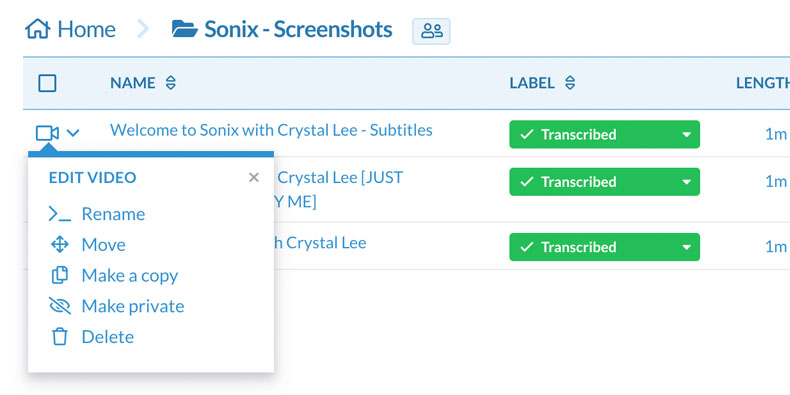Click the Move arrows icon
Image resolution: width=790 pixels, height=395 pixels.
[x=59, y=245]
